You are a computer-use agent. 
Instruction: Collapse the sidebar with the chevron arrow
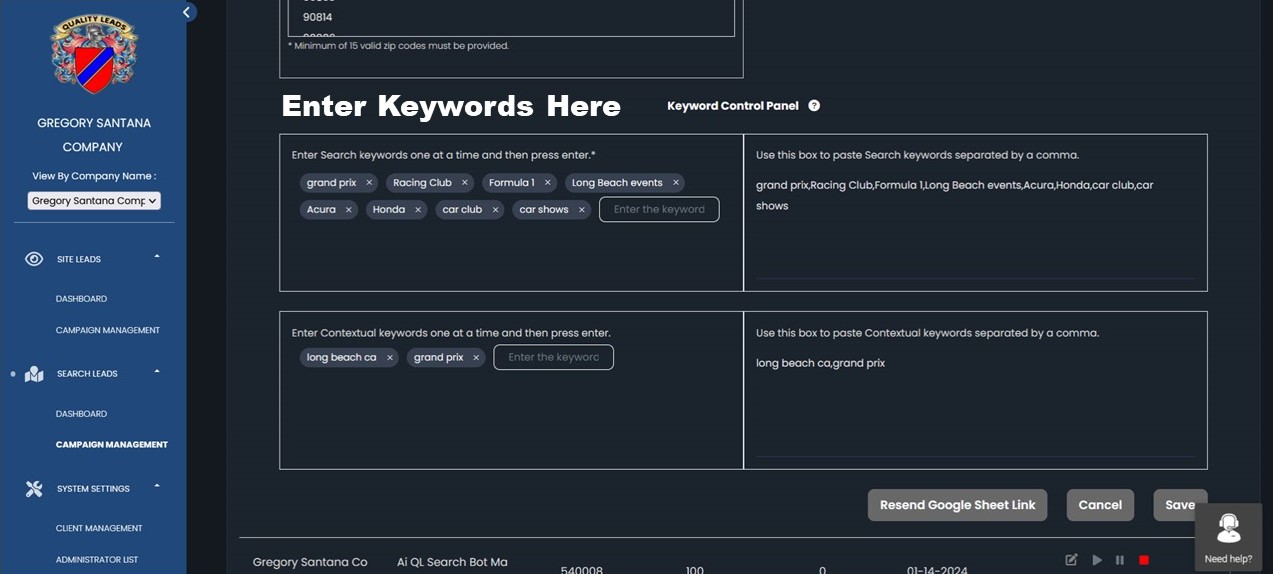186,12
